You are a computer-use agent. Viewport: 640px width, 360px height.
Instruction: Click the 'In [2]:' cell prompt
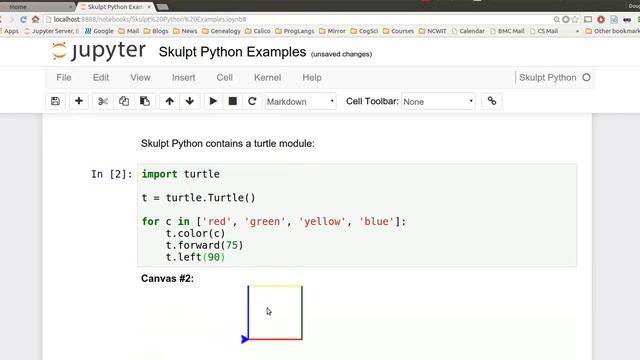(111, 174)
